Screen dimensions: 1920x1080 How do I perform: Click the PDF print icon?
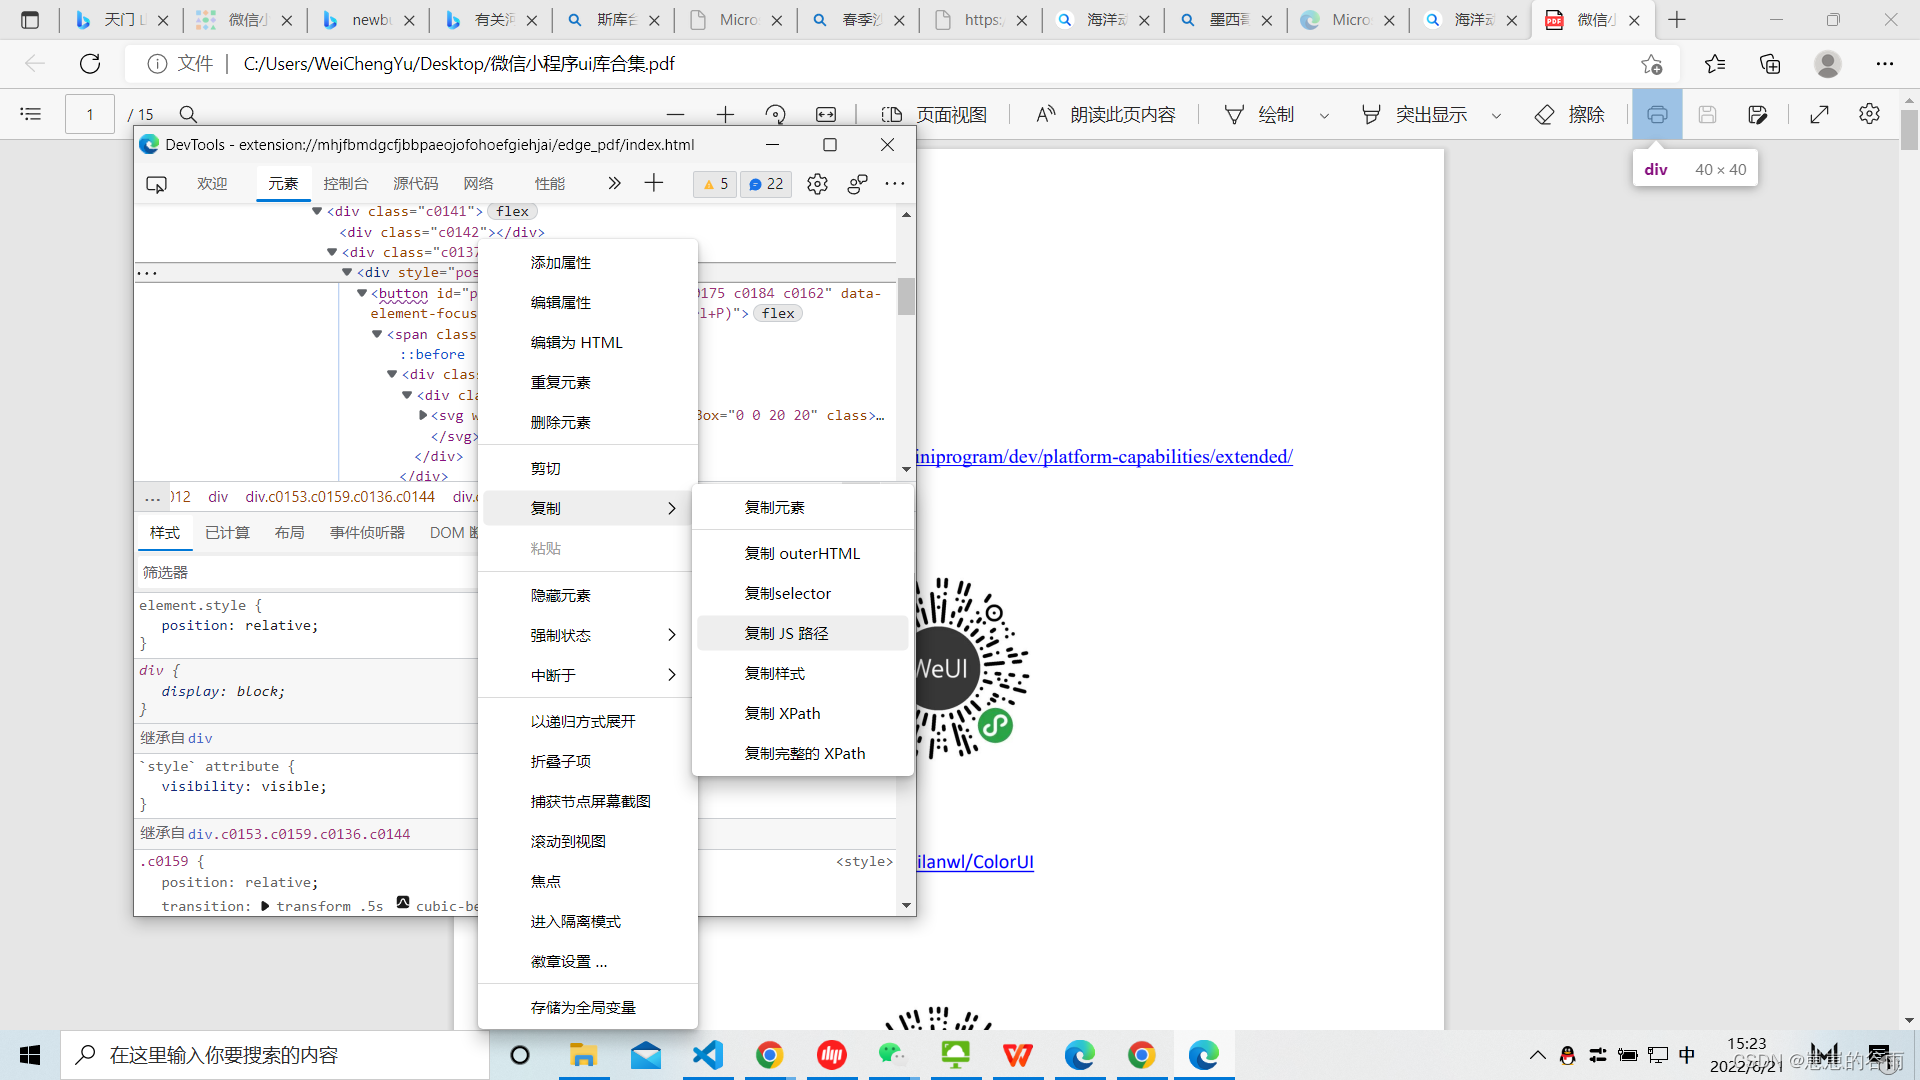(1657, 115)
